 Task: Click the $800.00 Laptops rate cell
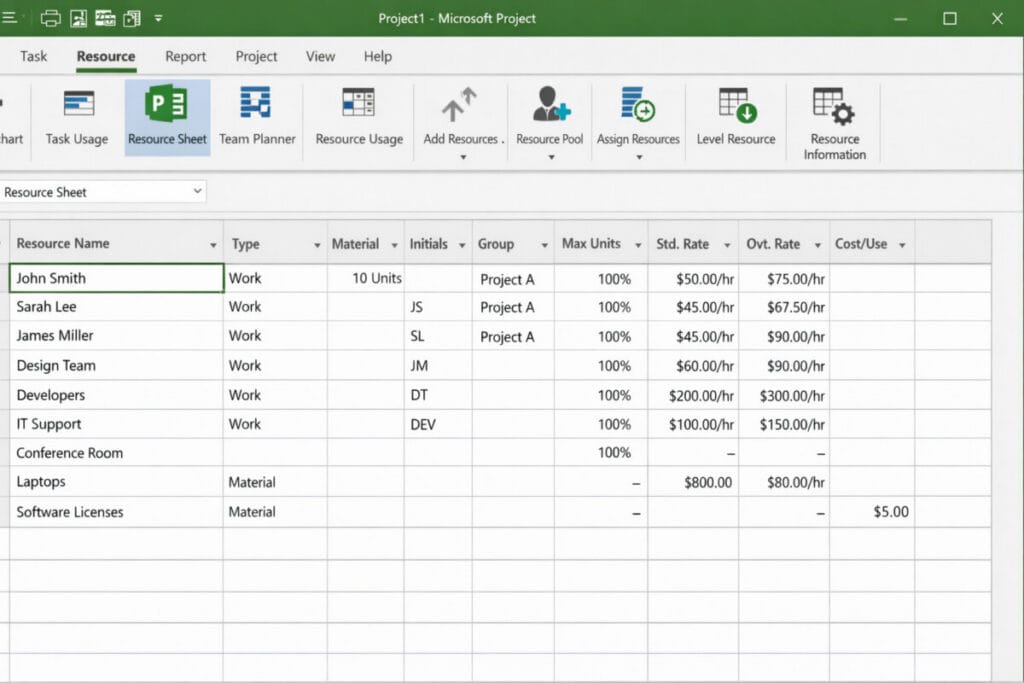point(693,483)
